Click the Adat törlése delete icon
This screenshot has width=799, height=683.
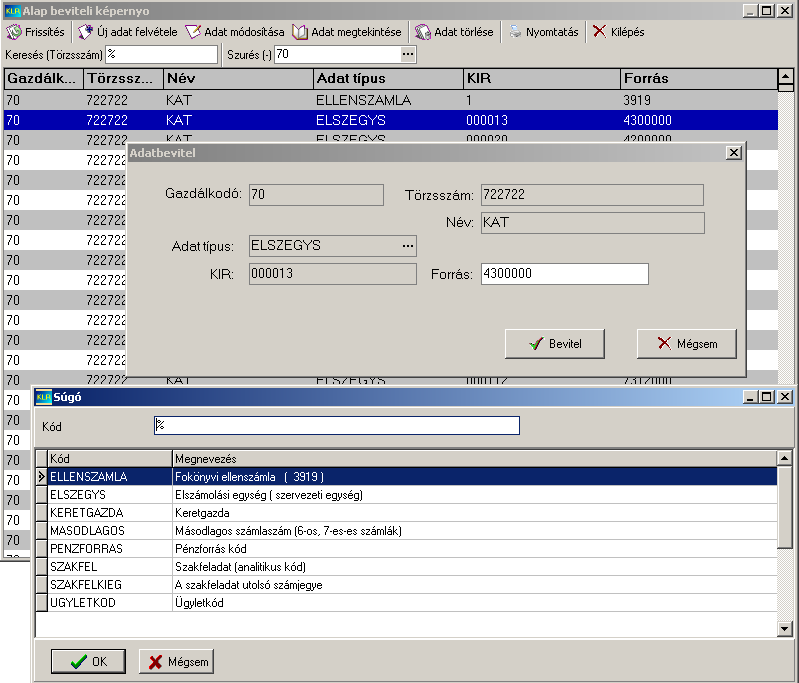pos(422,32)
